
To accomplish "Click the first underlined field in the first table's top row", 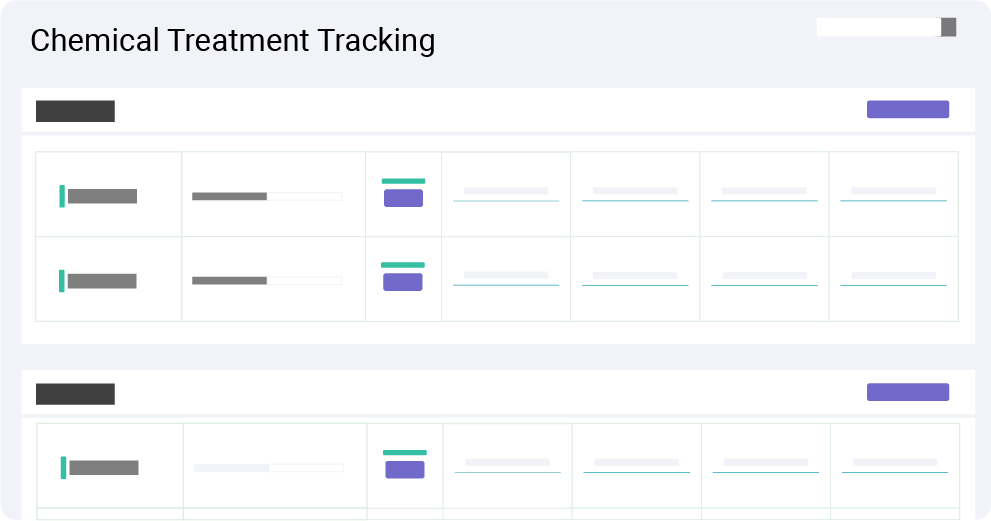I will (x=506, y=194).
